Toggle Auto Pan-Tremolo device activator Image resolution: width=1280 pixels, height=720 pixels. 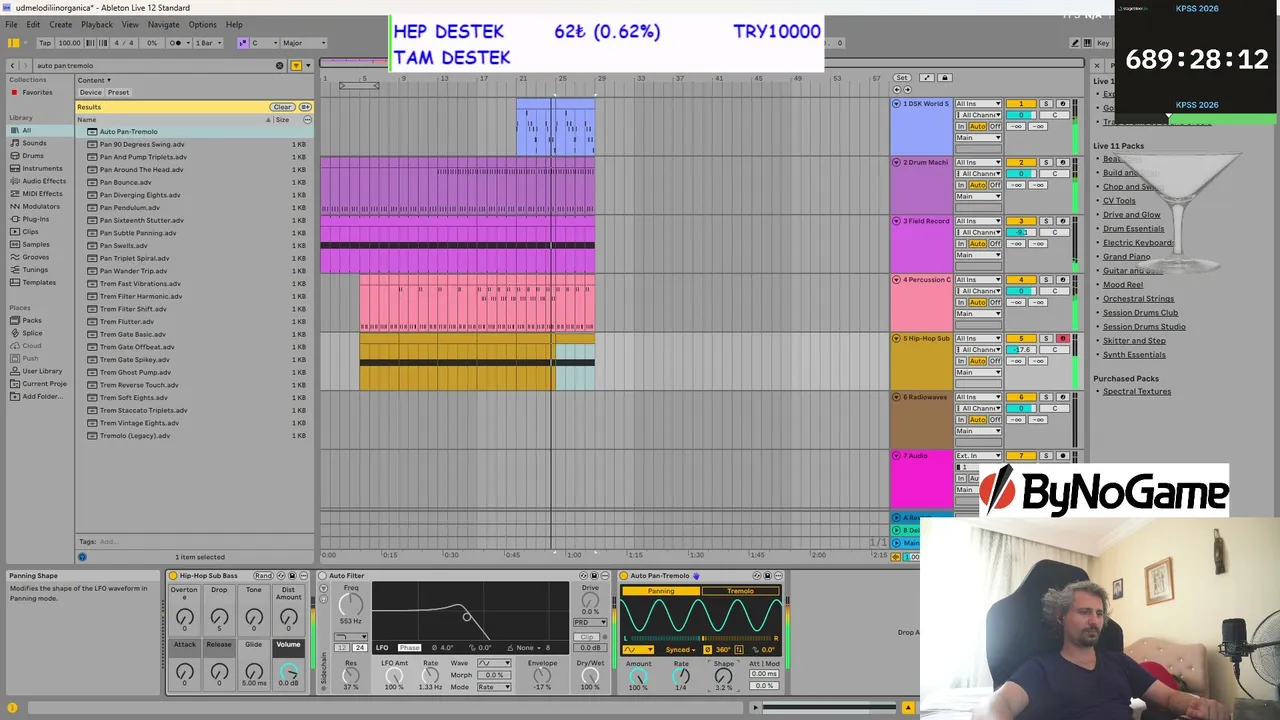624,576
